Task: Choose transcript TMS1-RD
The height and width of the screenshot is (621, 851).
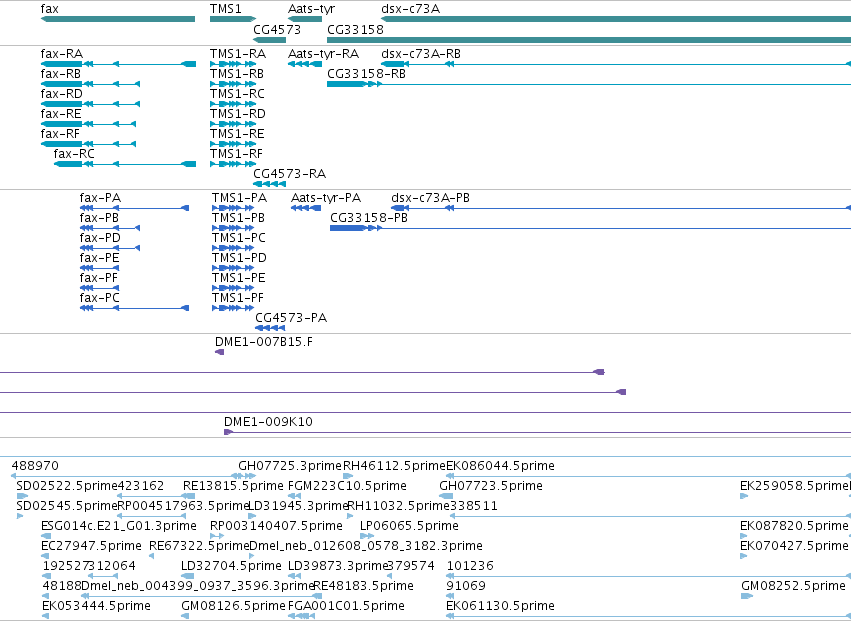Action: coord(238,114)
